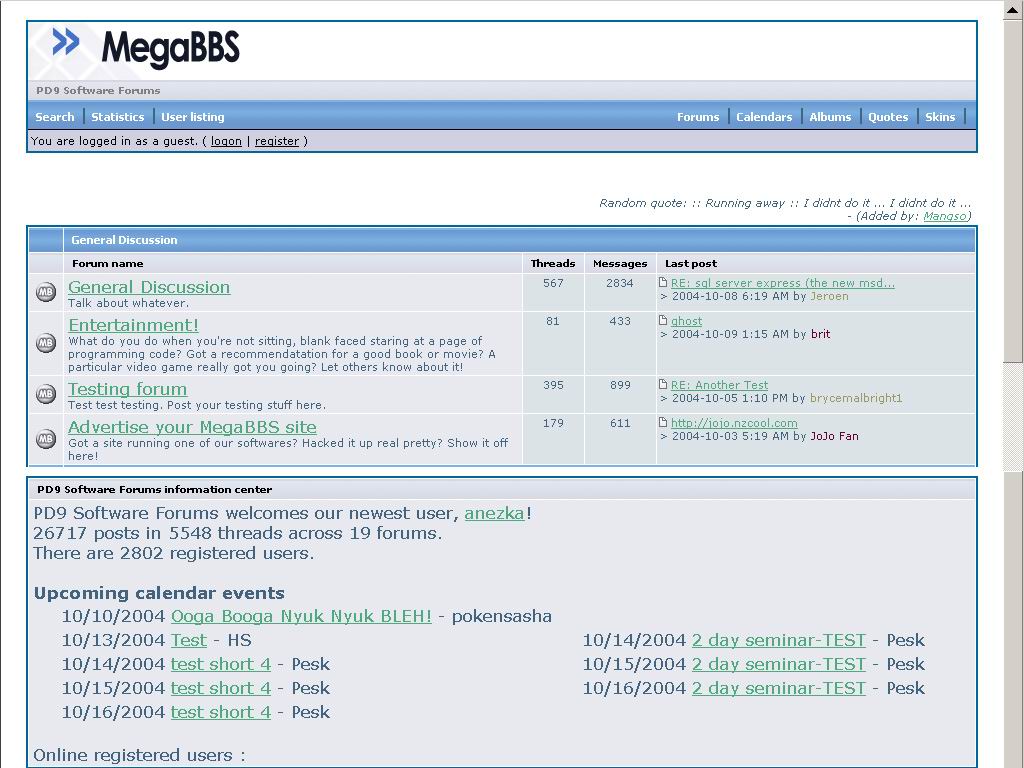Open the http://jojo.nzcool.com post link
This screenshot has width=1024, height=768.
pyautogui.click(x=734, y=423)
